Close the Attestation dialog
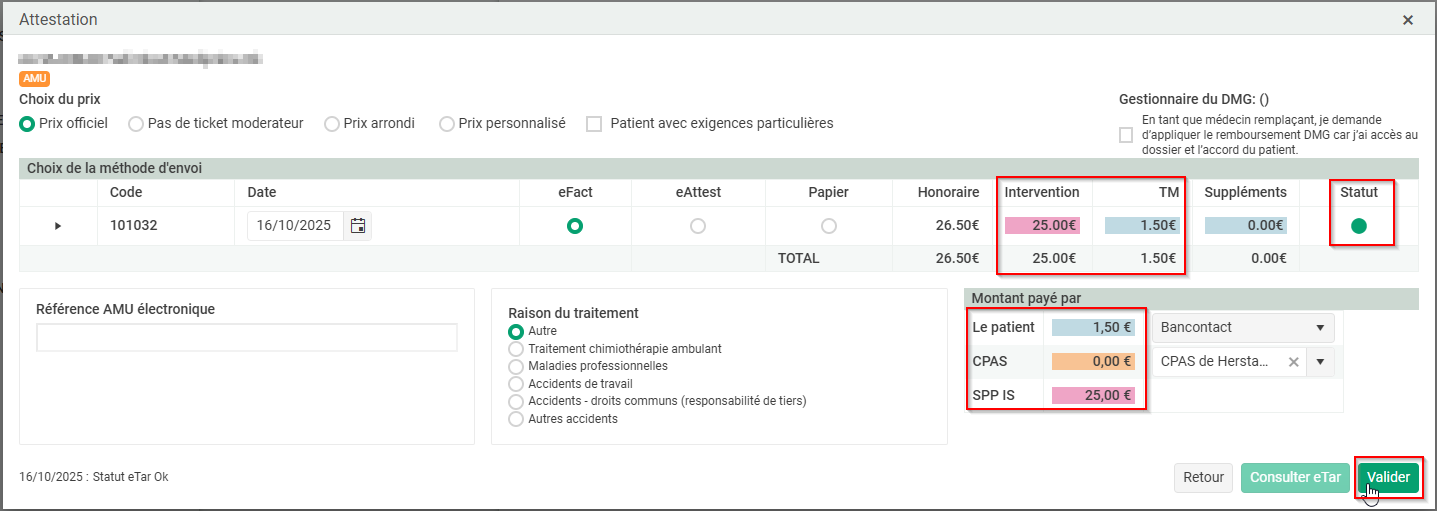 pos(1408,20)
